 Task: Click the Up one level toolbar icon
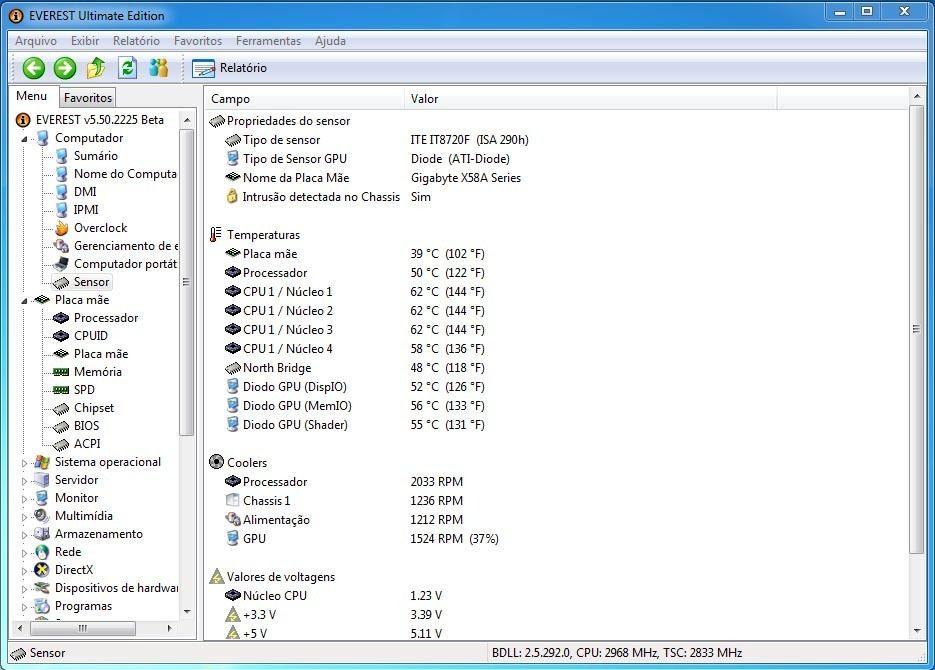coord(96,68)
